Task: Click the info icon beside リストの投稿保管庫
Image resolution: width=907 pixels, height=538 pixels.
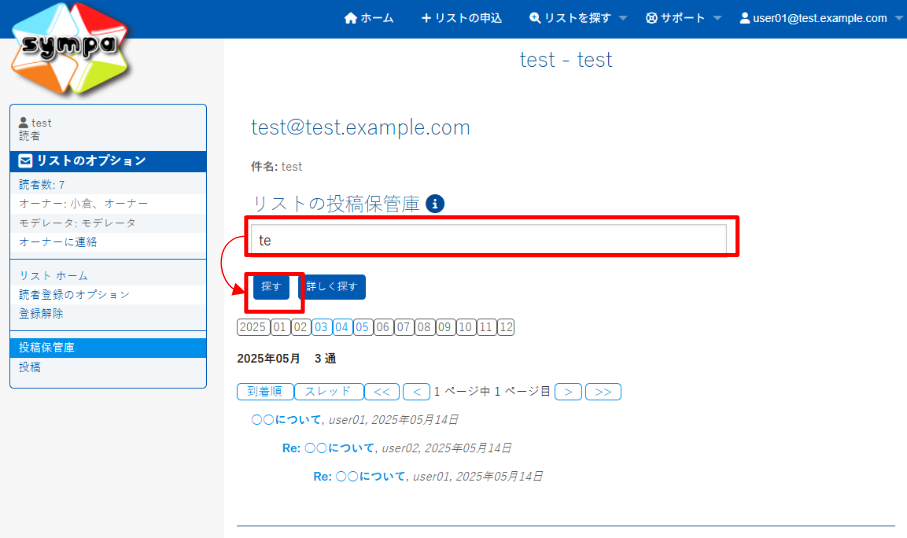Action: click(x=435, y=204)
